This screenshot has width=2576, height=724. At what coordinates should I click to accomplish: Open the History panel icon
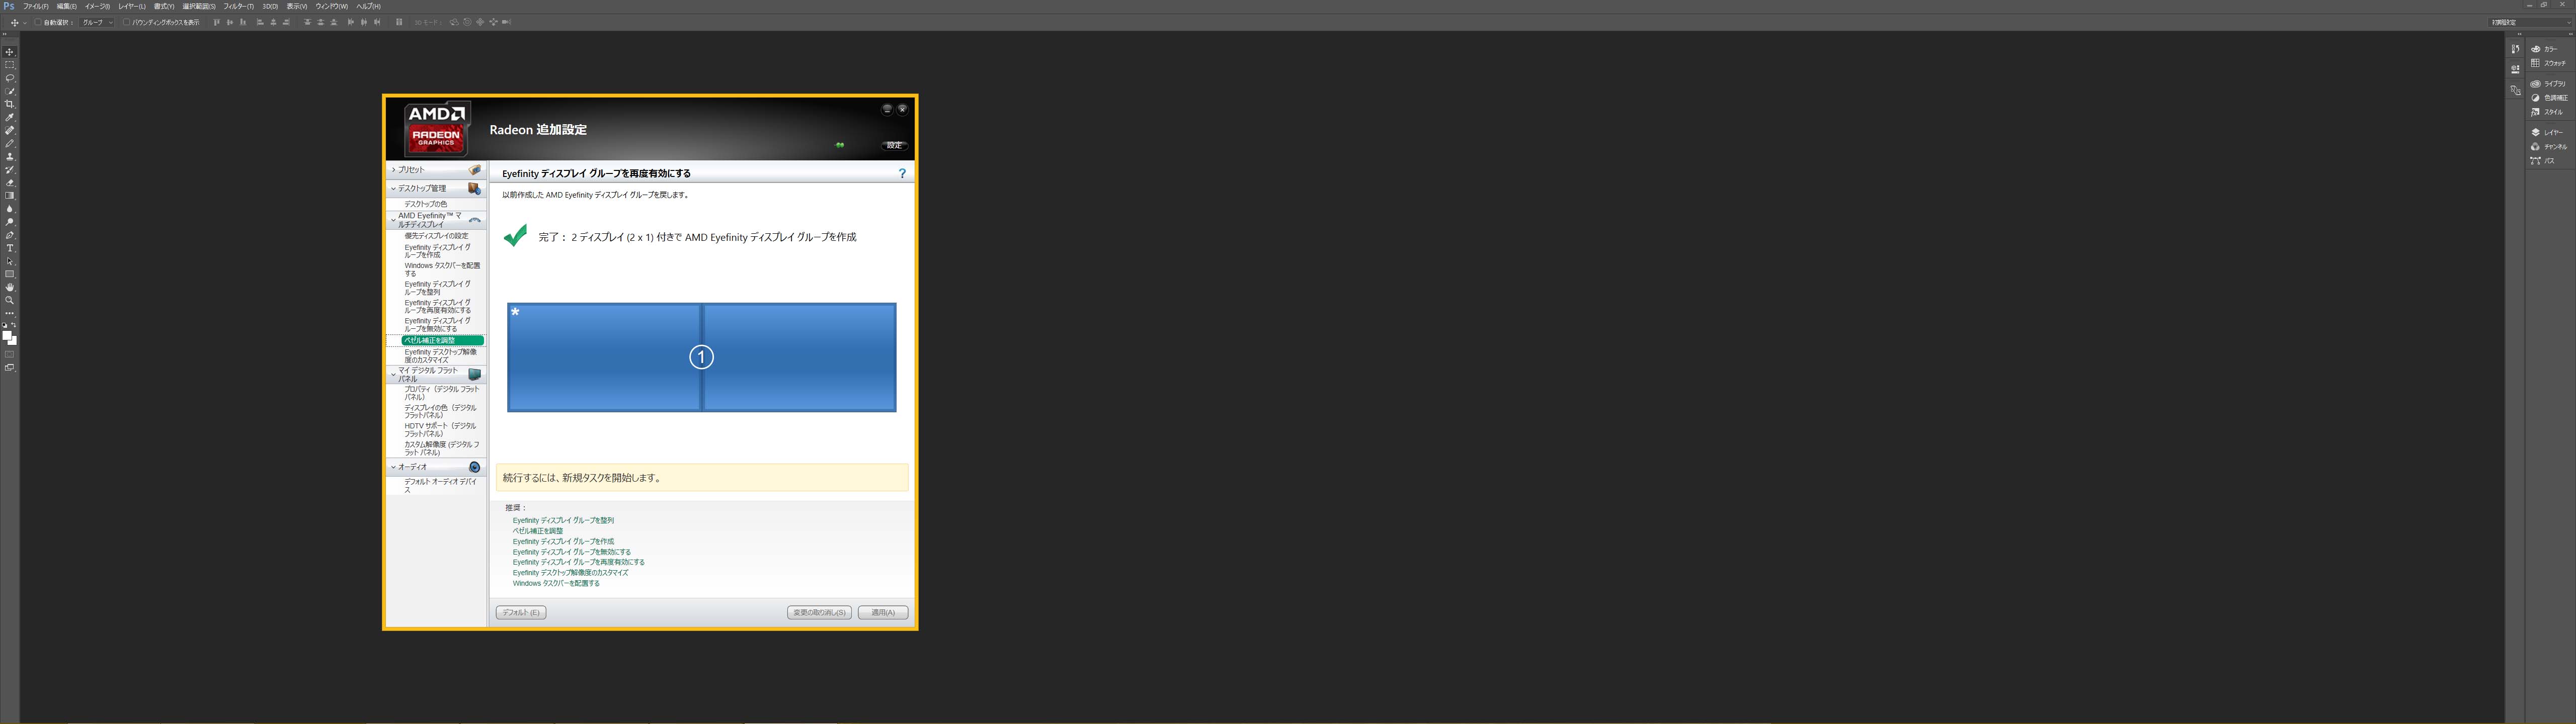coord(2515,49)
